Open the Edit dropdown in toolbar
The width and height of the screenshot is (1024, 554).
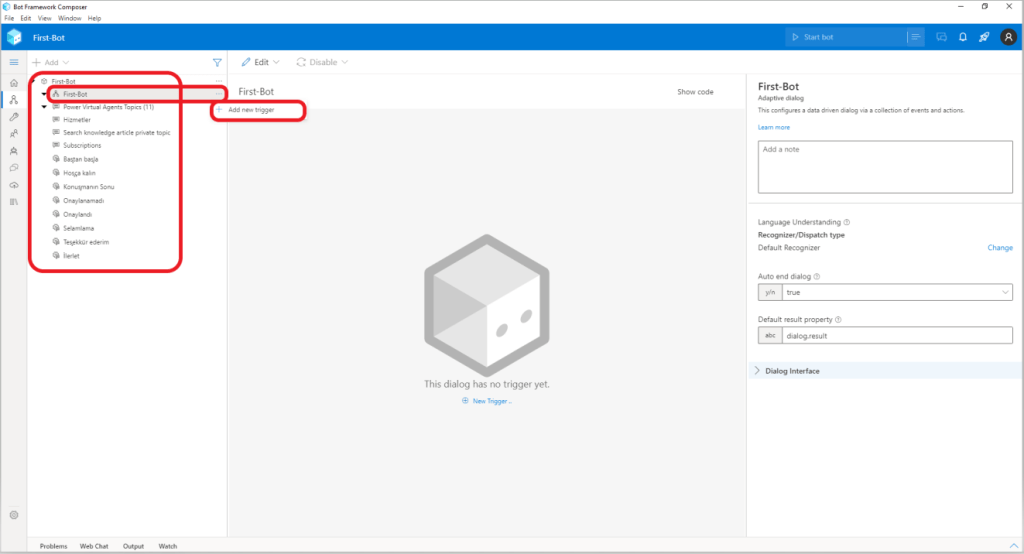point(261,62)
